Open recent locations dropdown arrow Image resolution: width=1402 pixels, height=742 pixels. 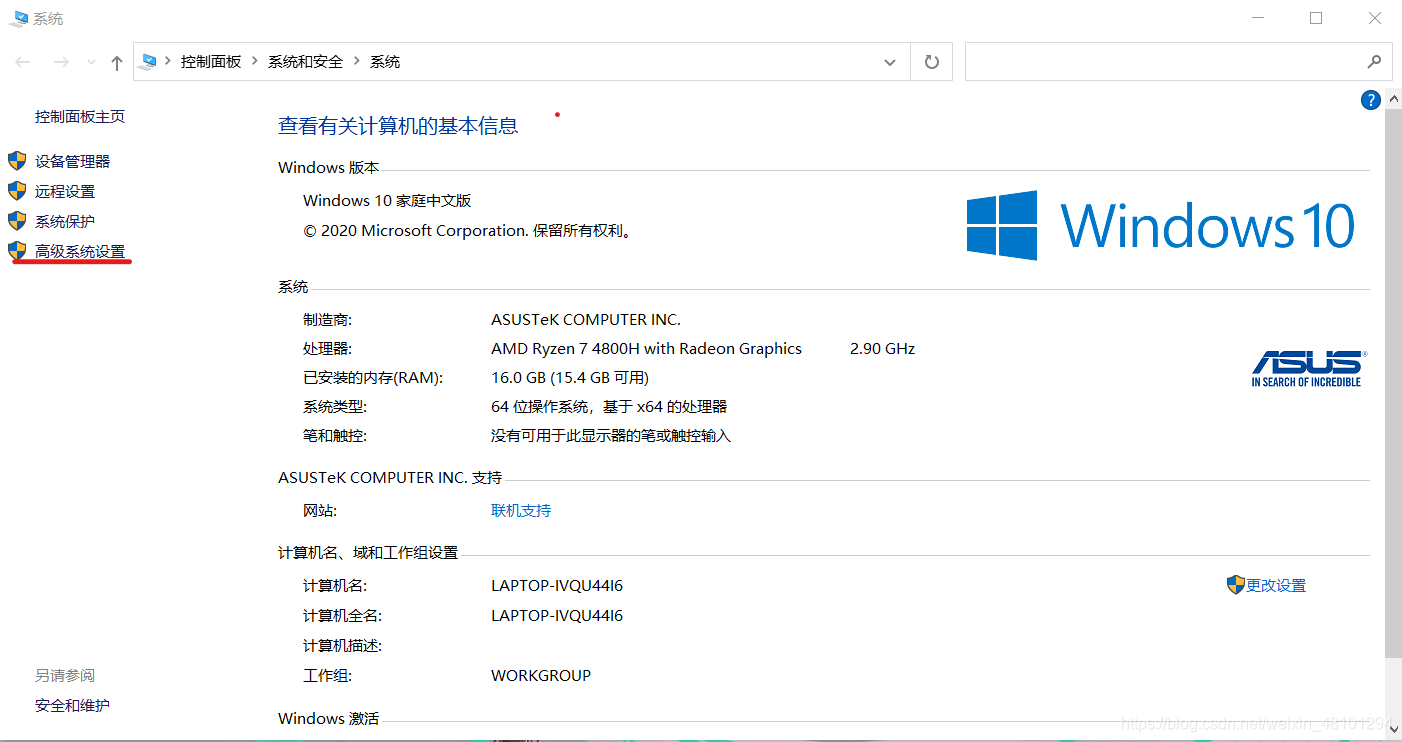(92, 62)
